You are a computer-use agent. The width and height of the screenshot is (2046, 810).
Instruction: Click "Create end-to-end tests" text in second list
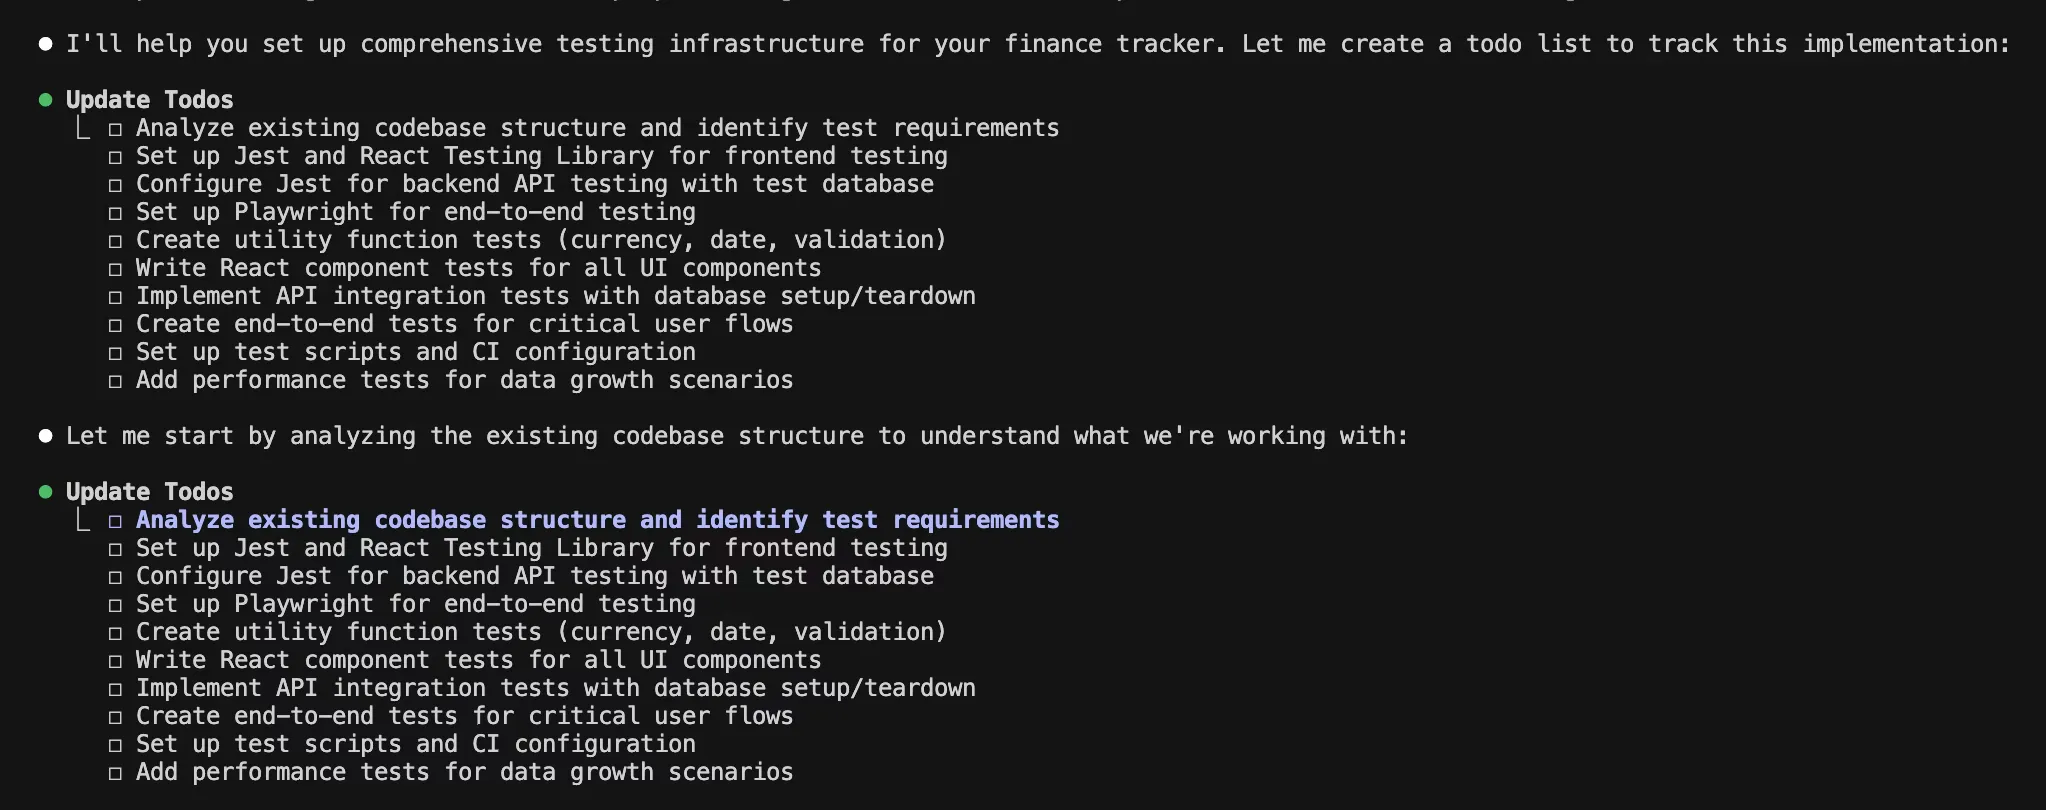click(x=464, y=716)
